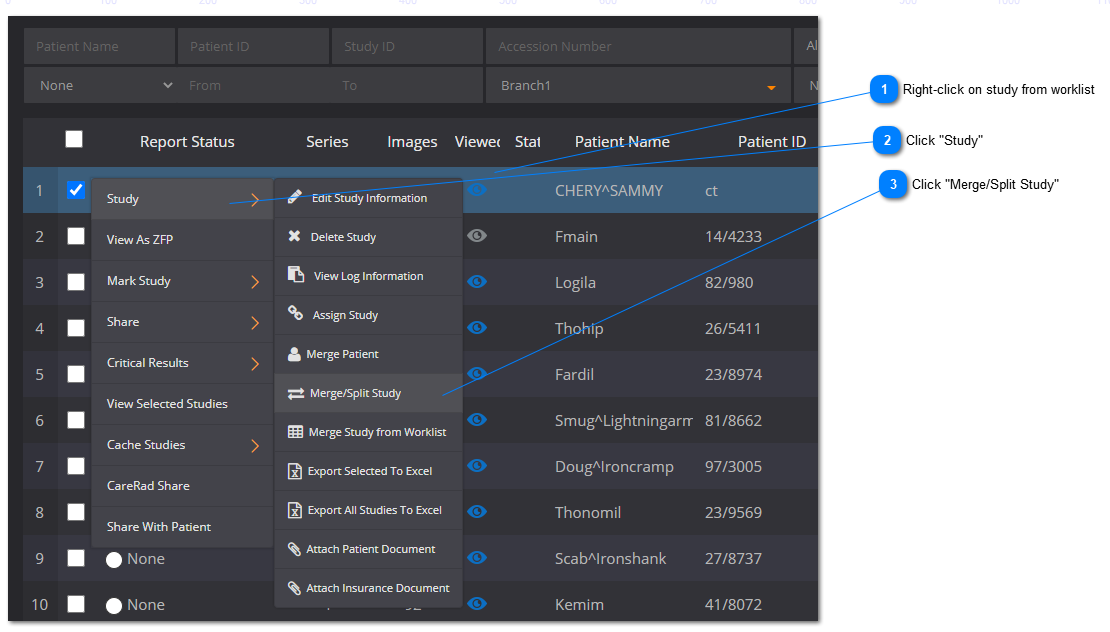Image resolution: width=1110 pixels, height=632 pixels.
Task: Click the table icon for Merge Study from Worklist
Action: click(295, 432)
